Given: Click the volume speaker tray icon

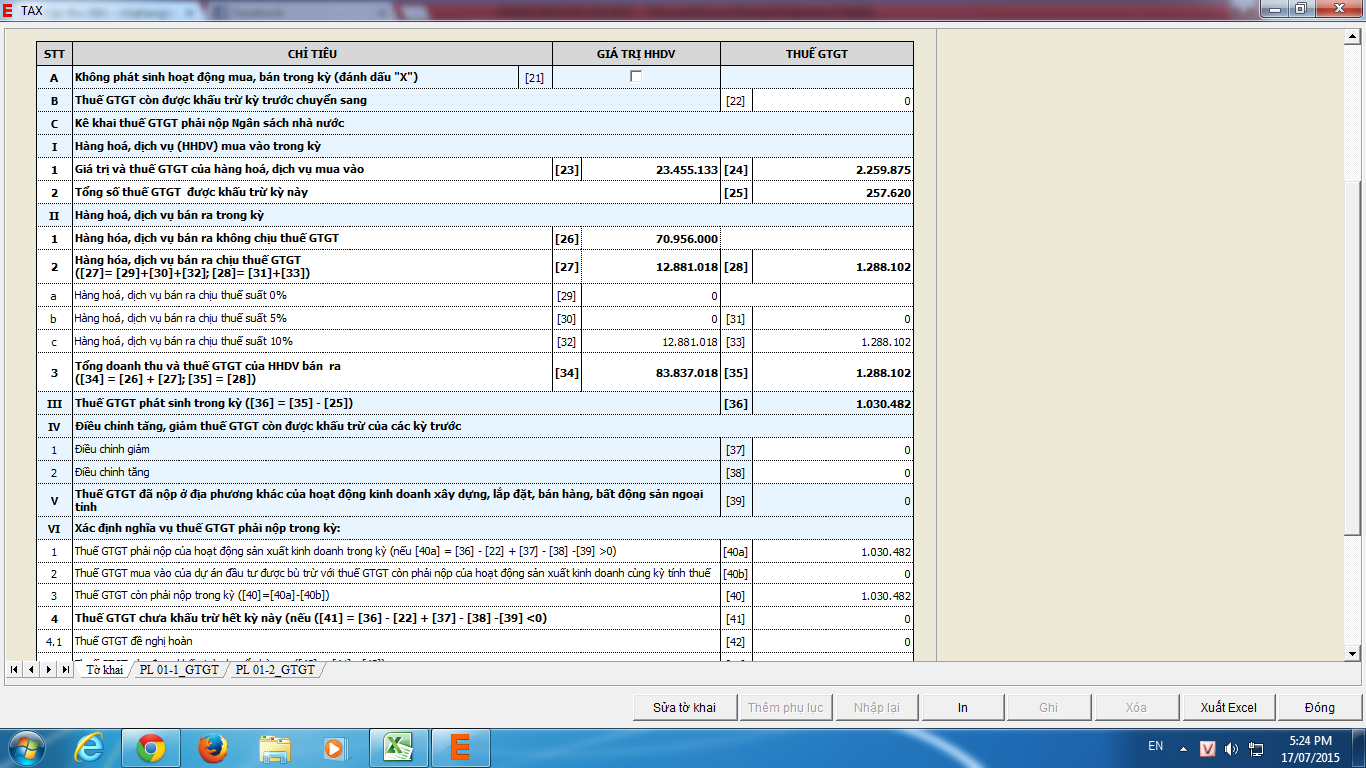Looking at the screenshot, I should coord(1231,748).
